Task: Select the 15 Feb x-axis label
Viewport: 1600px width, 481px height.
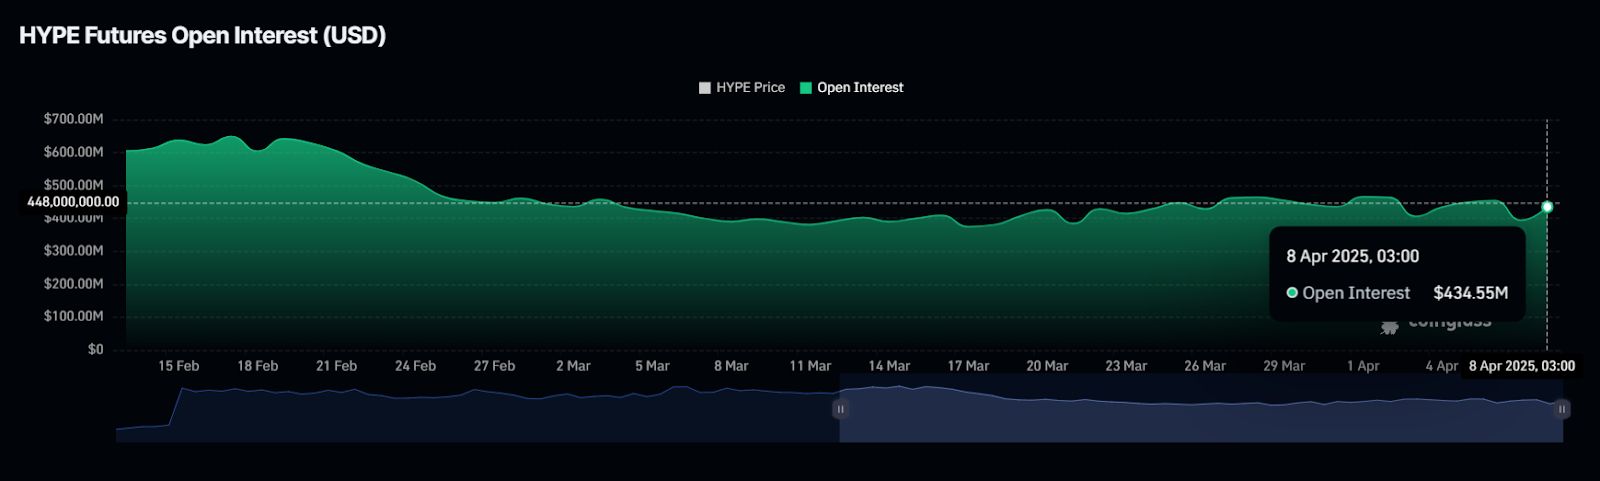Action: click(x=178, y=366)
